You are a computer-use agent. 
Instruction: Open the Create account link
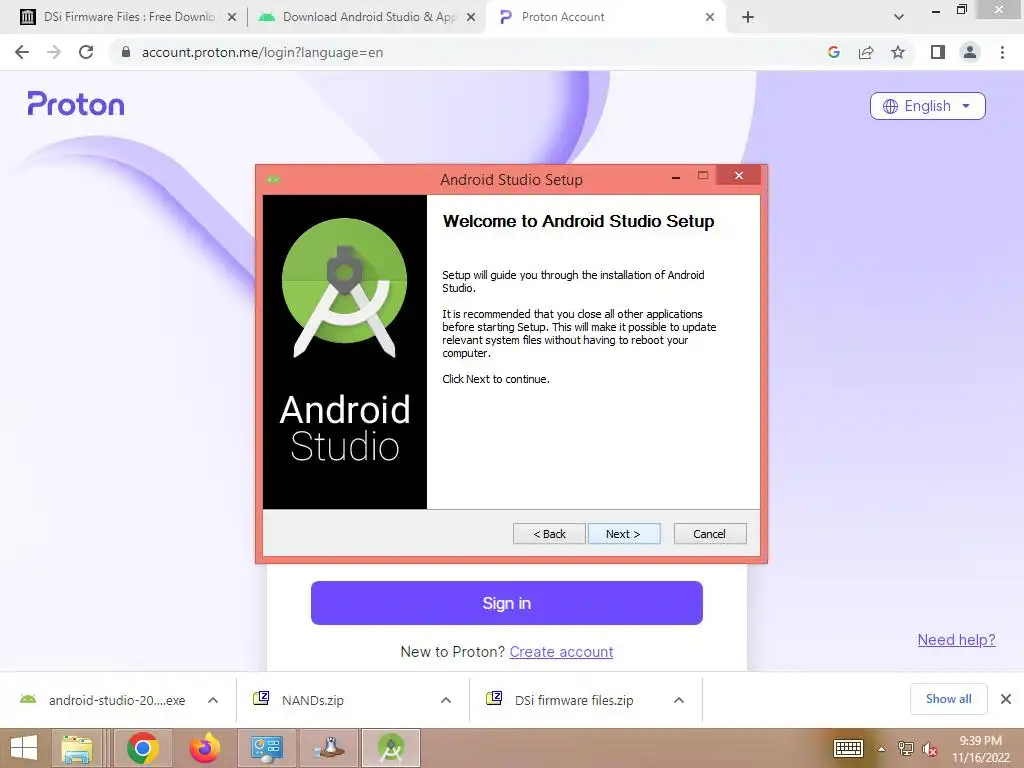561,652
